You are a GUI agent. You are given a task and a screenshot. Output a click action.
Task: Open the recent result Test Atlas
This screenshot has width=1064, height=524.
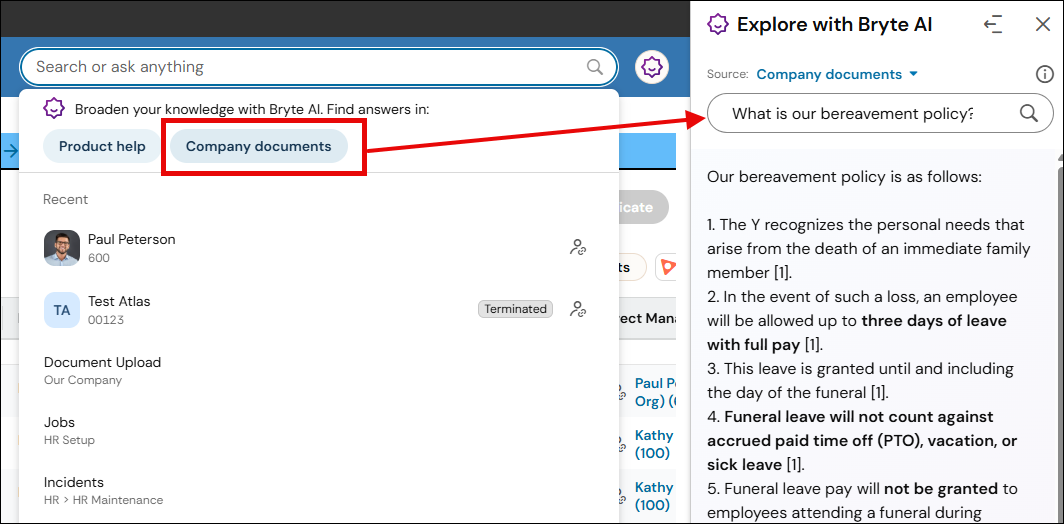318,310
